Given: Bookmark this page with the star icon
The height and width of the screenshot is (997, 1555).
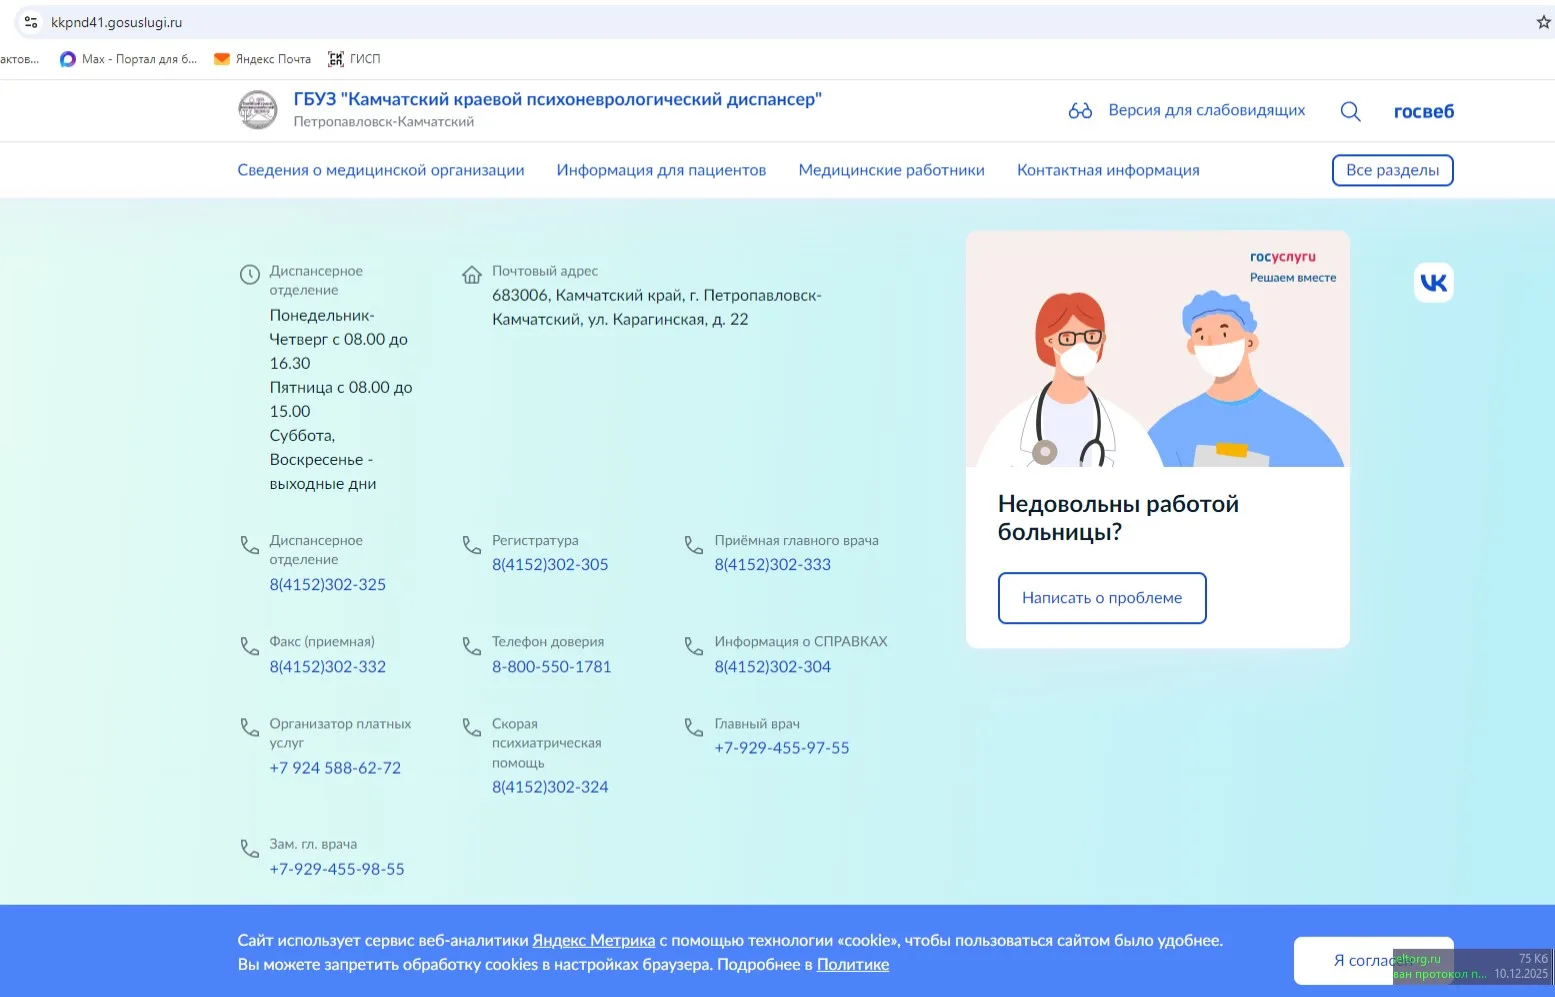Looking at the screenshot, I should 1543,22.
